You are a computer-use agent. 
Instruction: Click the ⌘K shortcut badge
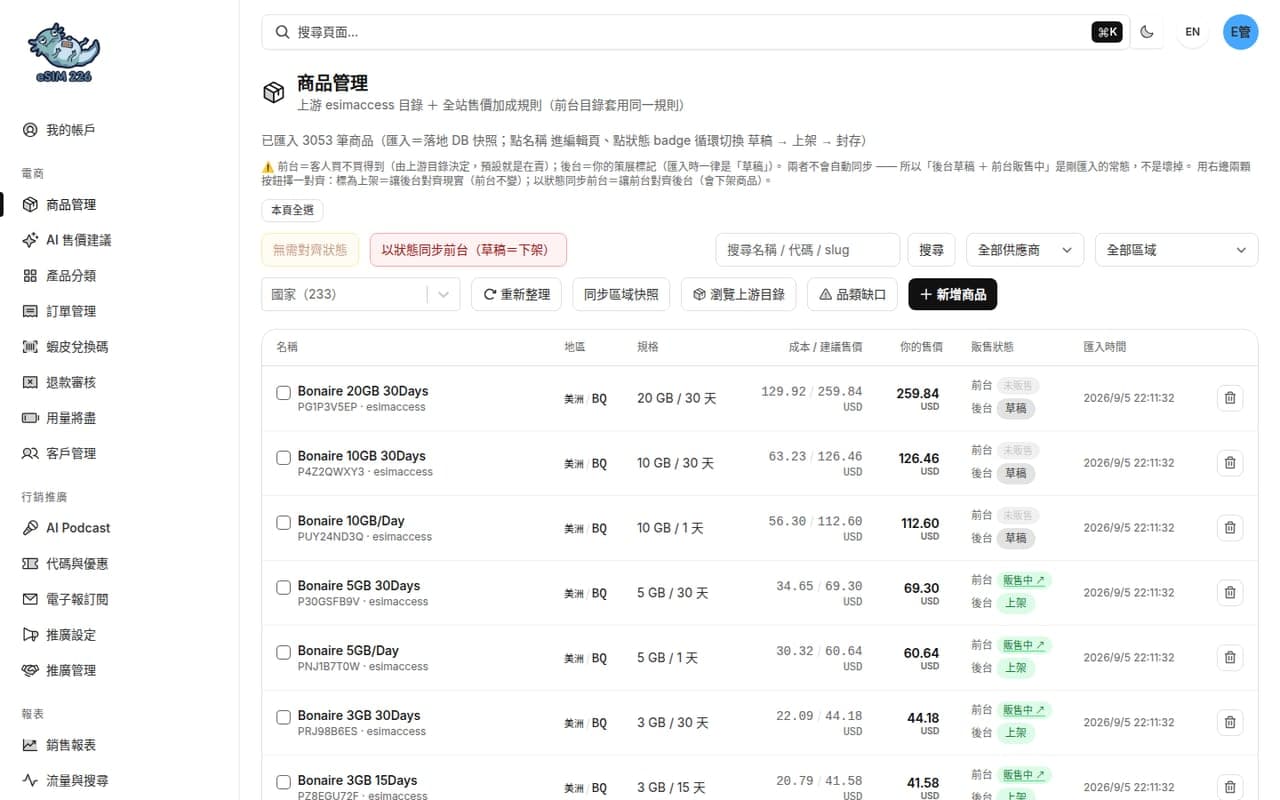[1107, 32]
